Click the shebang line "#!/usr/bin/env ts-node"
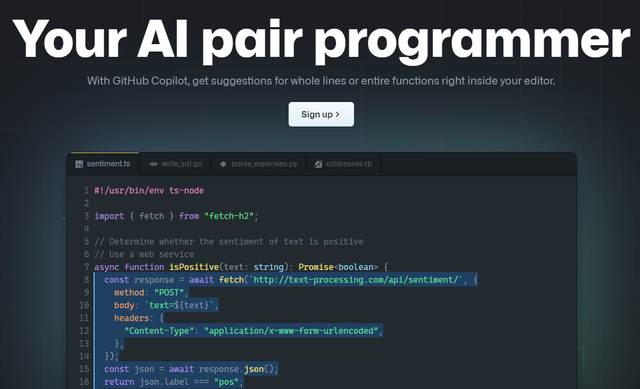Viewport: 640px width, 389px height. [x=149, y=191]
